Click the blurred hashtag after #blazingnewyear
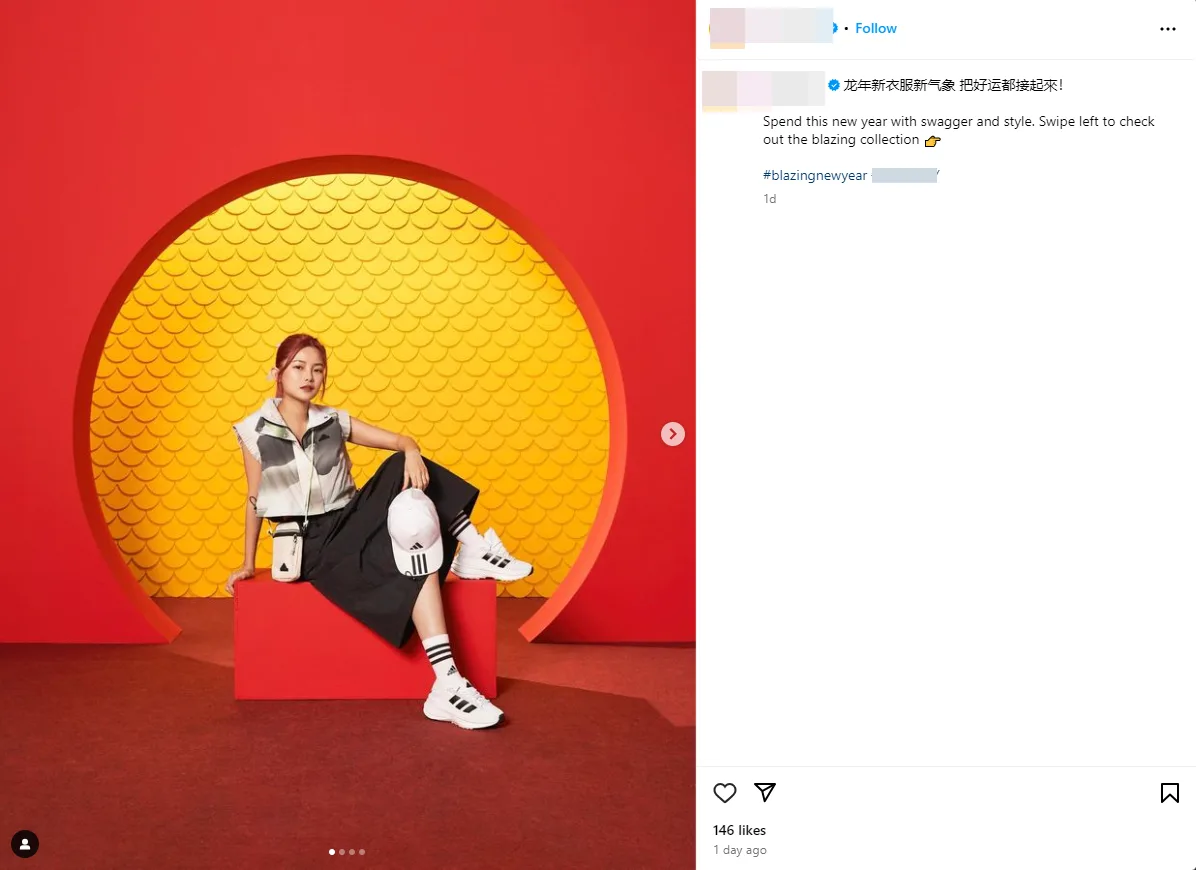 coord(905,175)
